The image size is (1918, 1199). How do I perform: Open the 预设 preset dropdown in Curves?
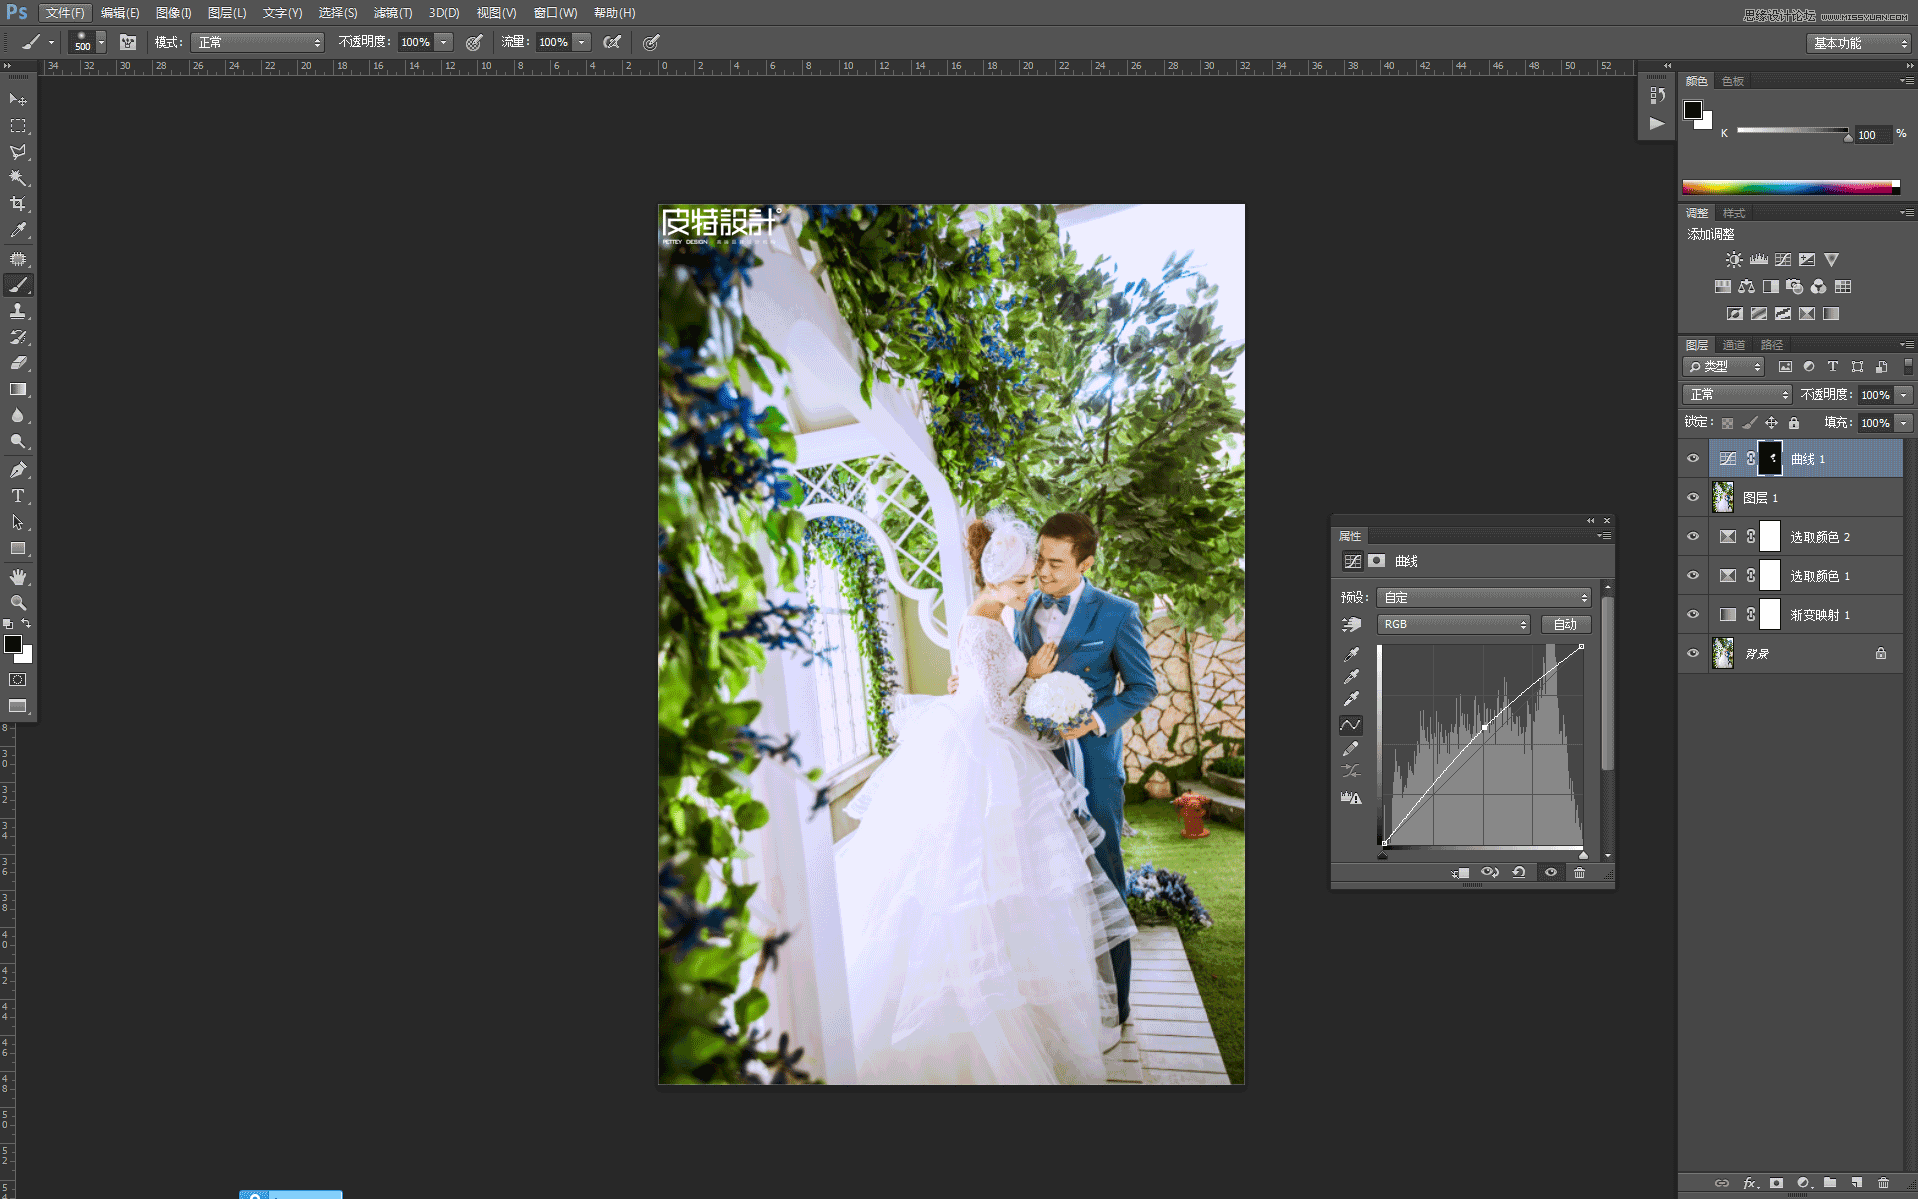(1484, 597)
